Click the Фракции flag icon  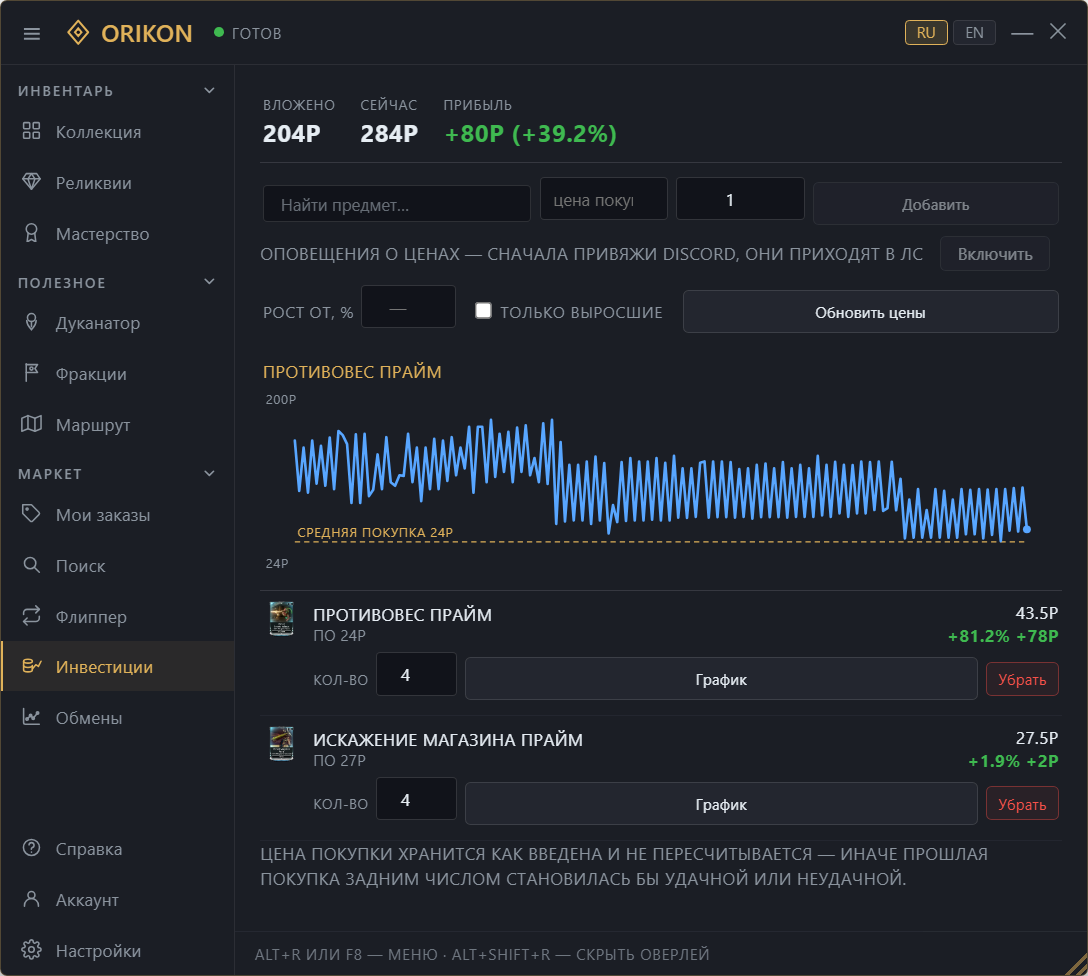click(31, 373)
